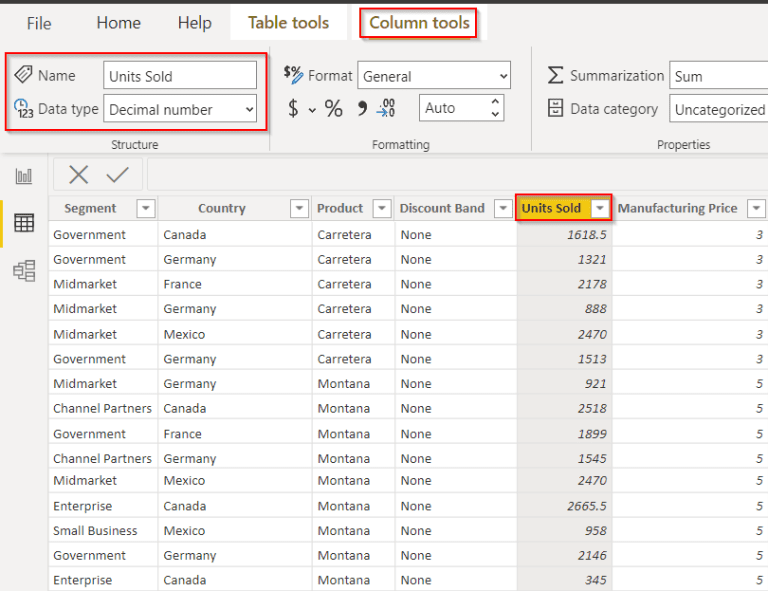Image resolution: width=768 pixels, height=591 pixels.
Task: Open Data type dropdown
Action: pyautogui.click(x=180, y=109)
